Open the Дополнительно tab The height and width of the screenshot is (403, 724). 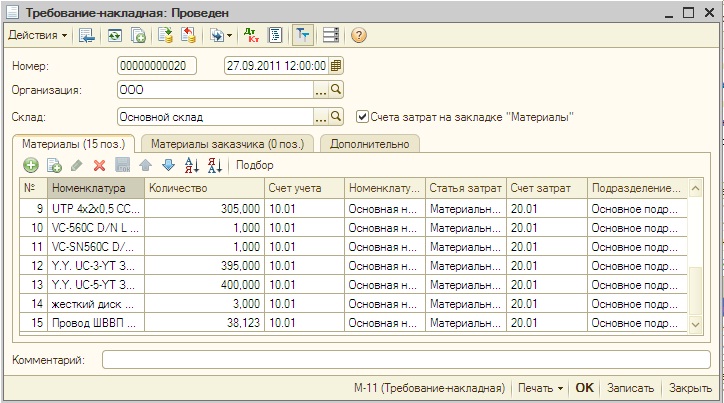pyautogui.click(x=370, y=144)
